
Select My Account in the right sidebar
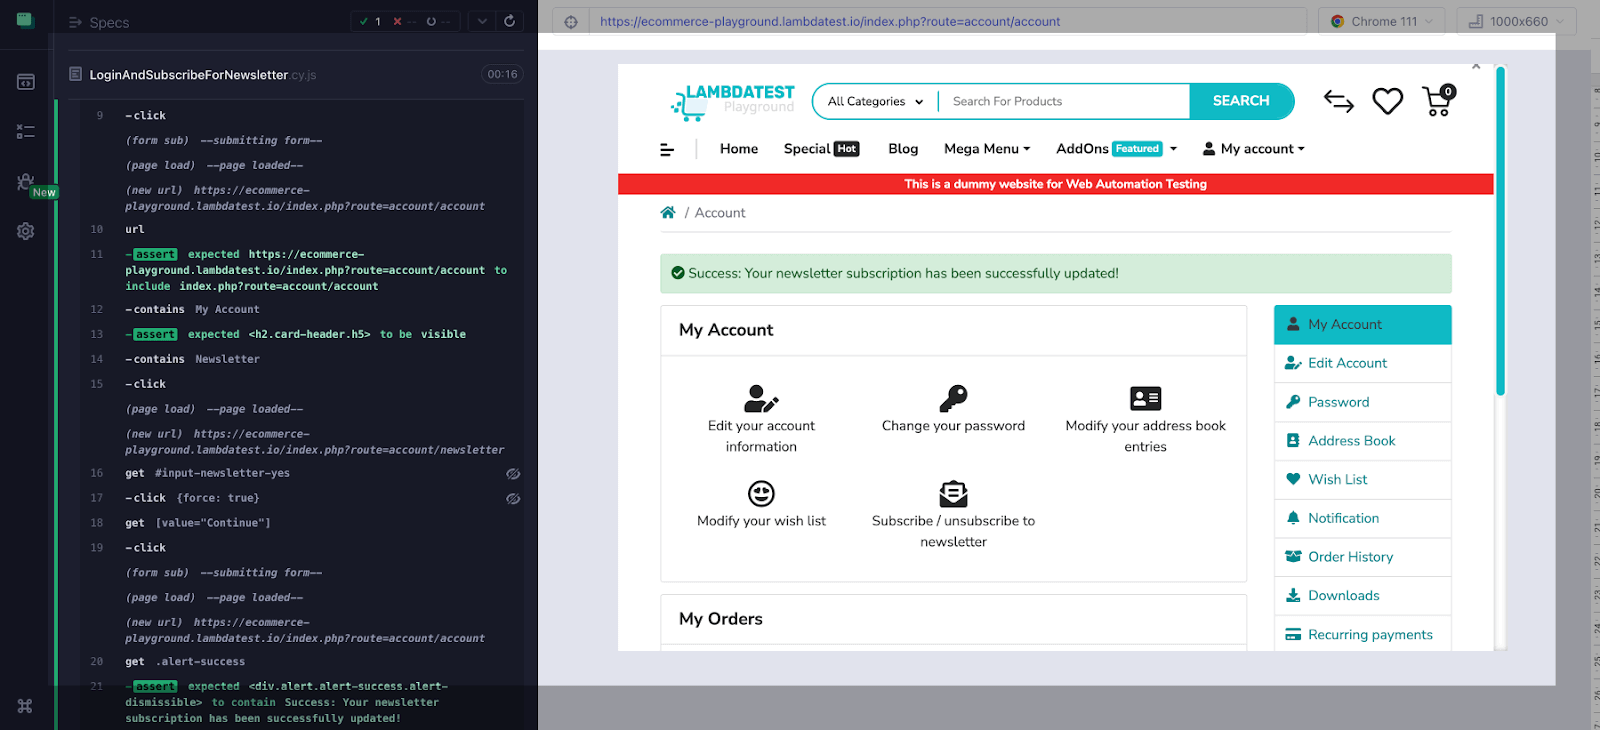pos(1362,325)
